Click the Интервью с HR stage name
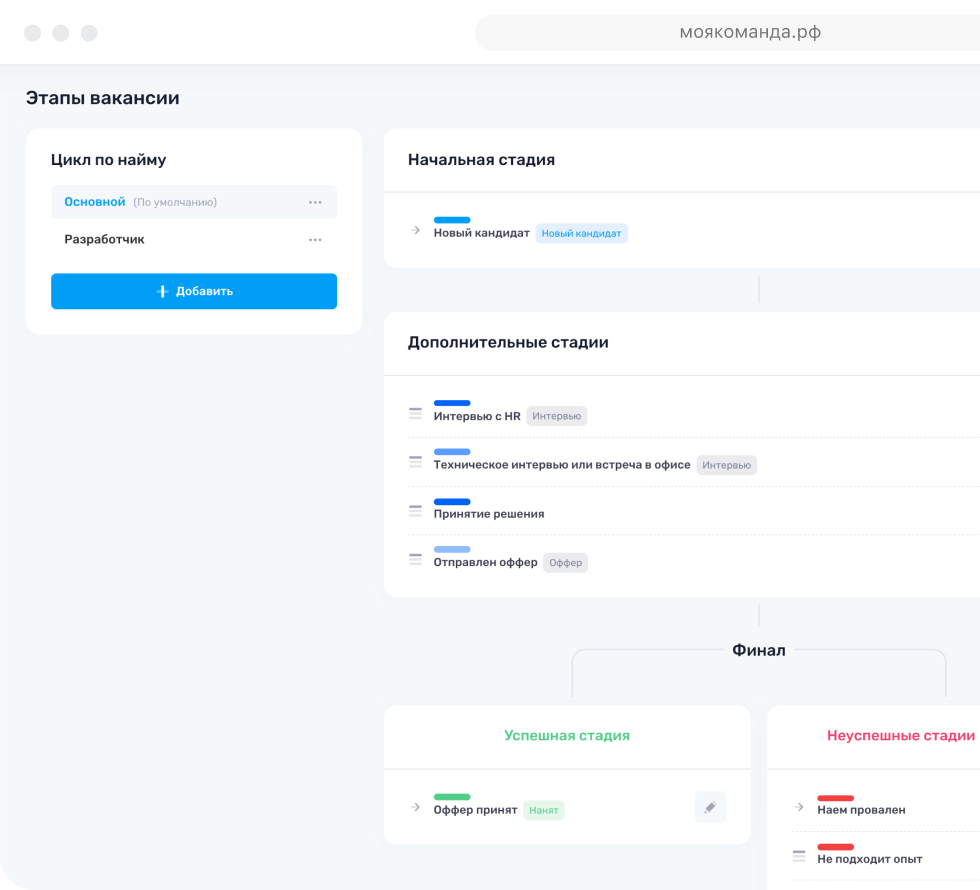980x890 pixels. tap(477, 416)
